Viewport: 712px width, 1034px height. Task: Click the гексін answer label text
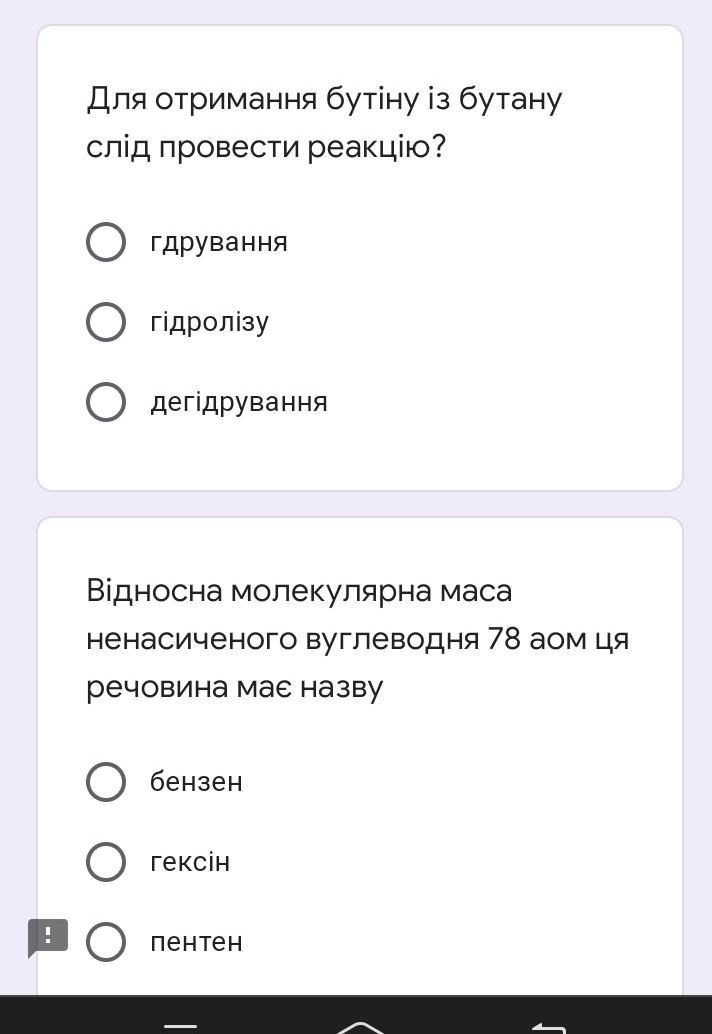coord(190,862)
